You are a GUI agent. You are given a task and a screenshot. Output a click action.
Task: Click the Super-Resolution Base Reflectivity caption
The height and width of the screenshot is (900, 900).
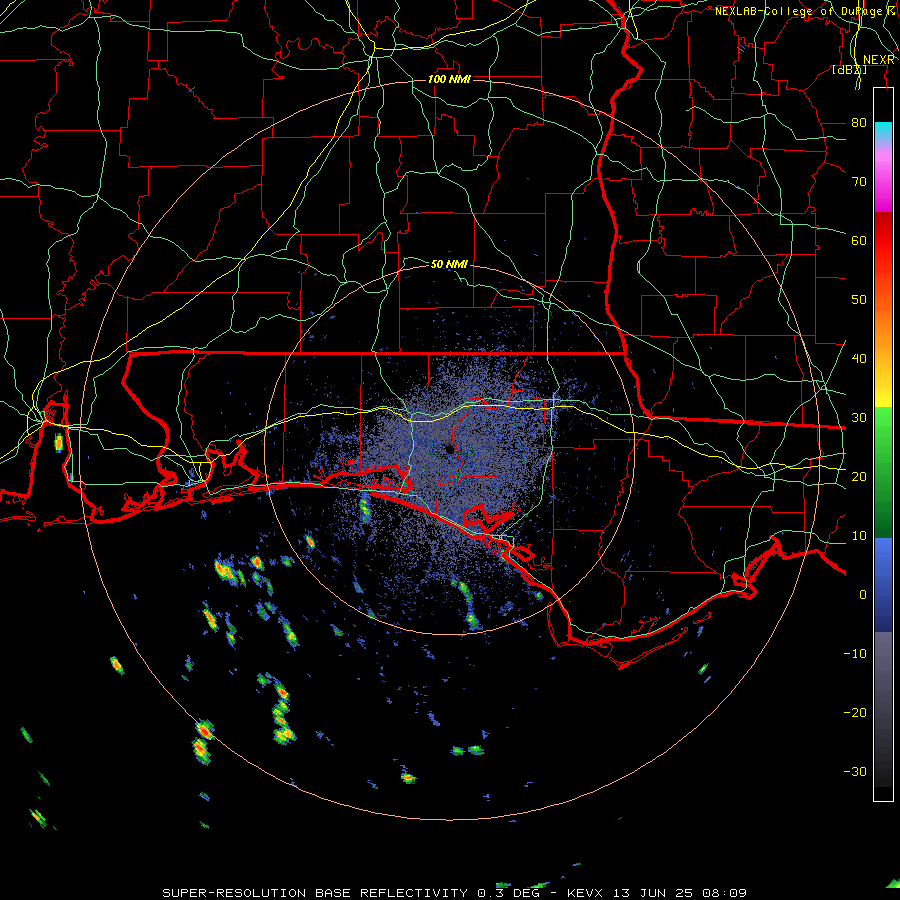[454, 893]
